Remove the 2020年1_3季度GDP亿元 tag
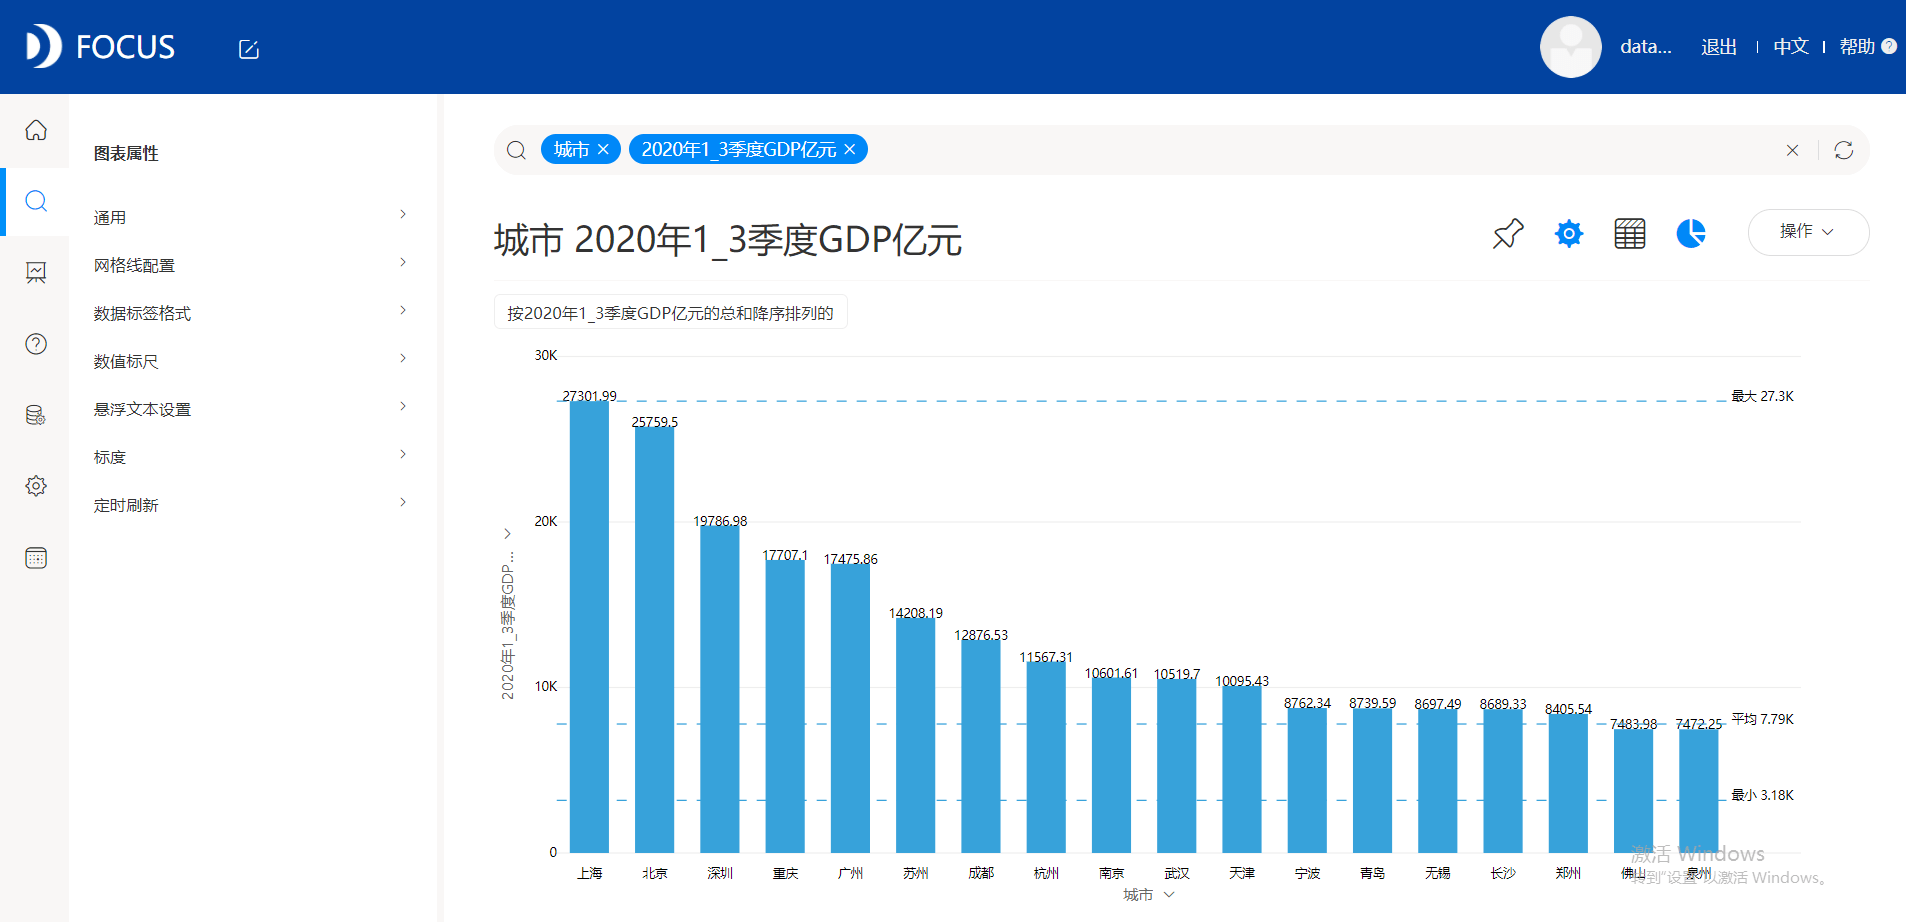Screen dimensions: 1906x922 click(850, 149)
